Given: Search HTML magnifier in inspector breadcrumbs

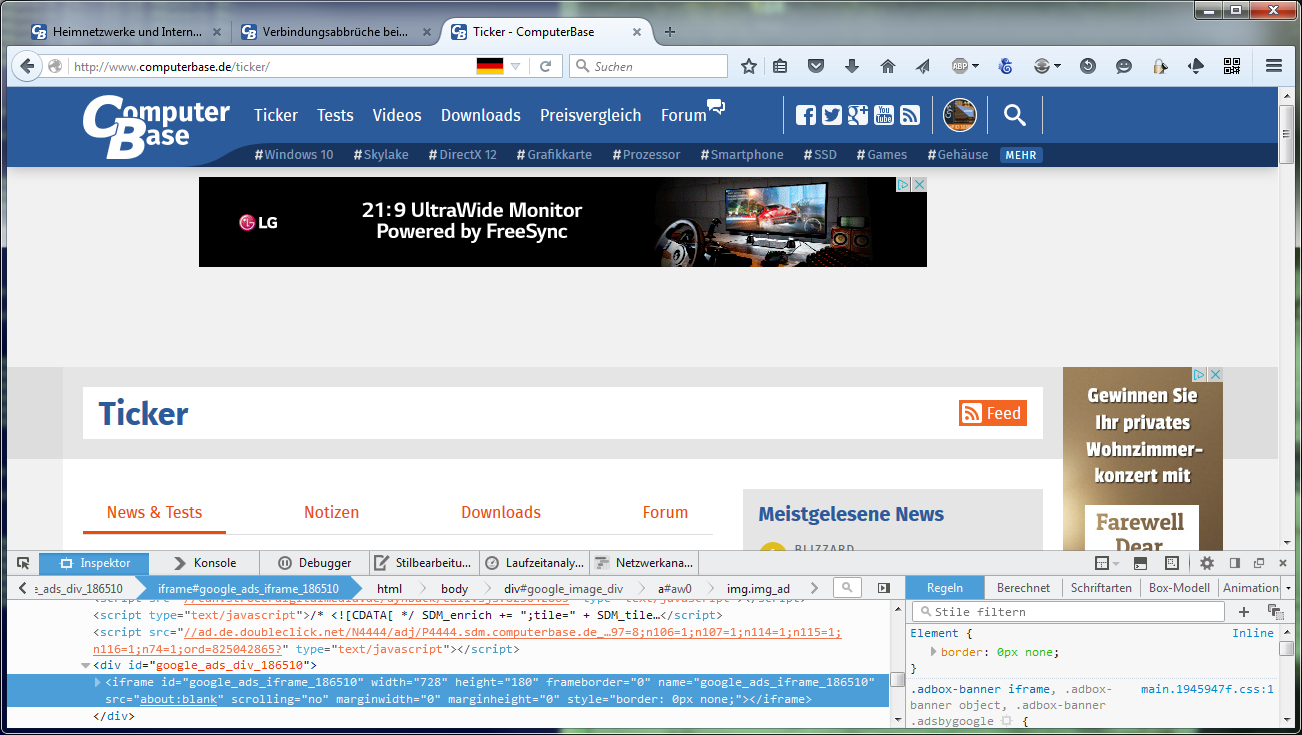Looking at the screenshot, I should (846, 588).
